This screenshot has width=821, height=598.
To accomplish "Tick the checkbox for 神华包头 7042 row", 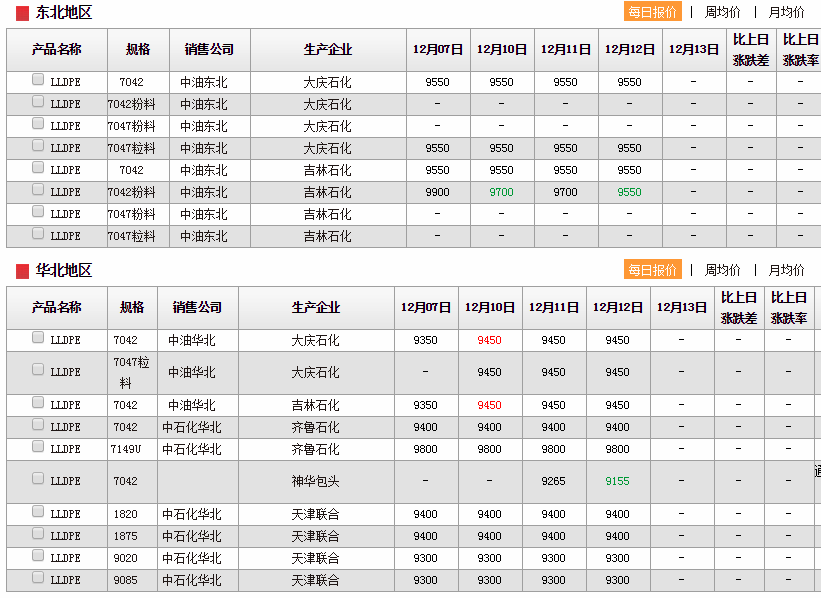I will coord(38,480).
